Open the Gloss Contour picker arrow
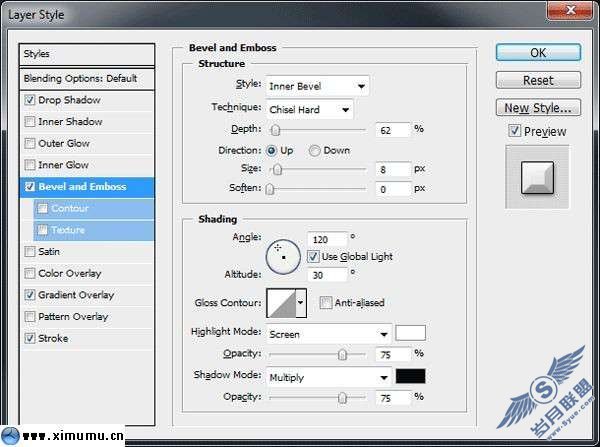 tap(301, 303)
